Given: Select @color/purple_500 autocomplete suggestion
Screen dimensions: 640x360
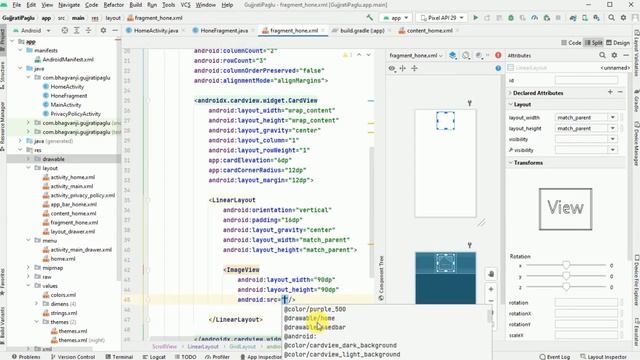Looking at the screenshot, I should 315,309.
